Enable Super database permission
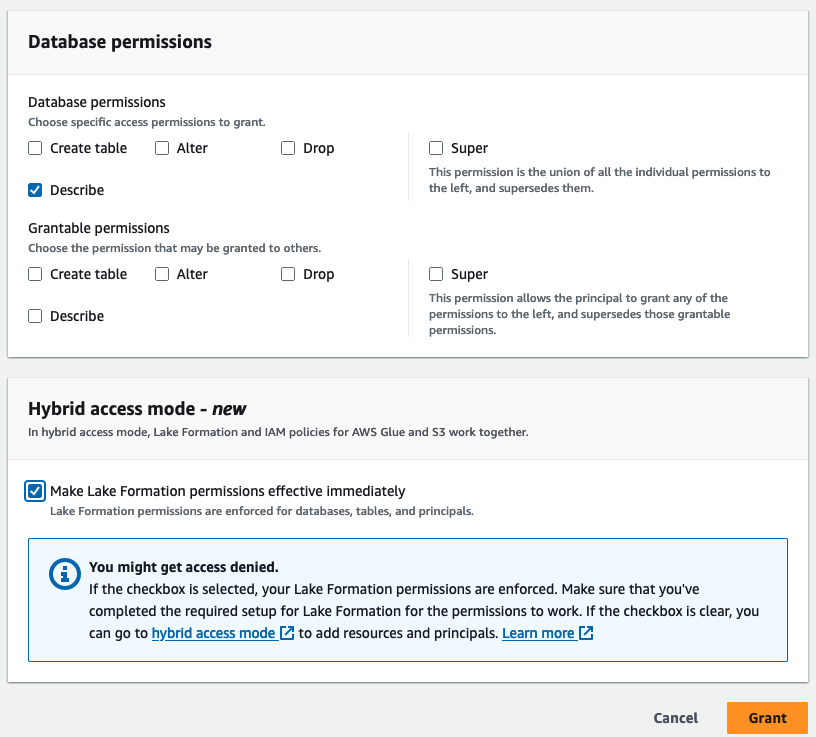The height and width of the screenshot is (737, 816). tap(436, 148)
